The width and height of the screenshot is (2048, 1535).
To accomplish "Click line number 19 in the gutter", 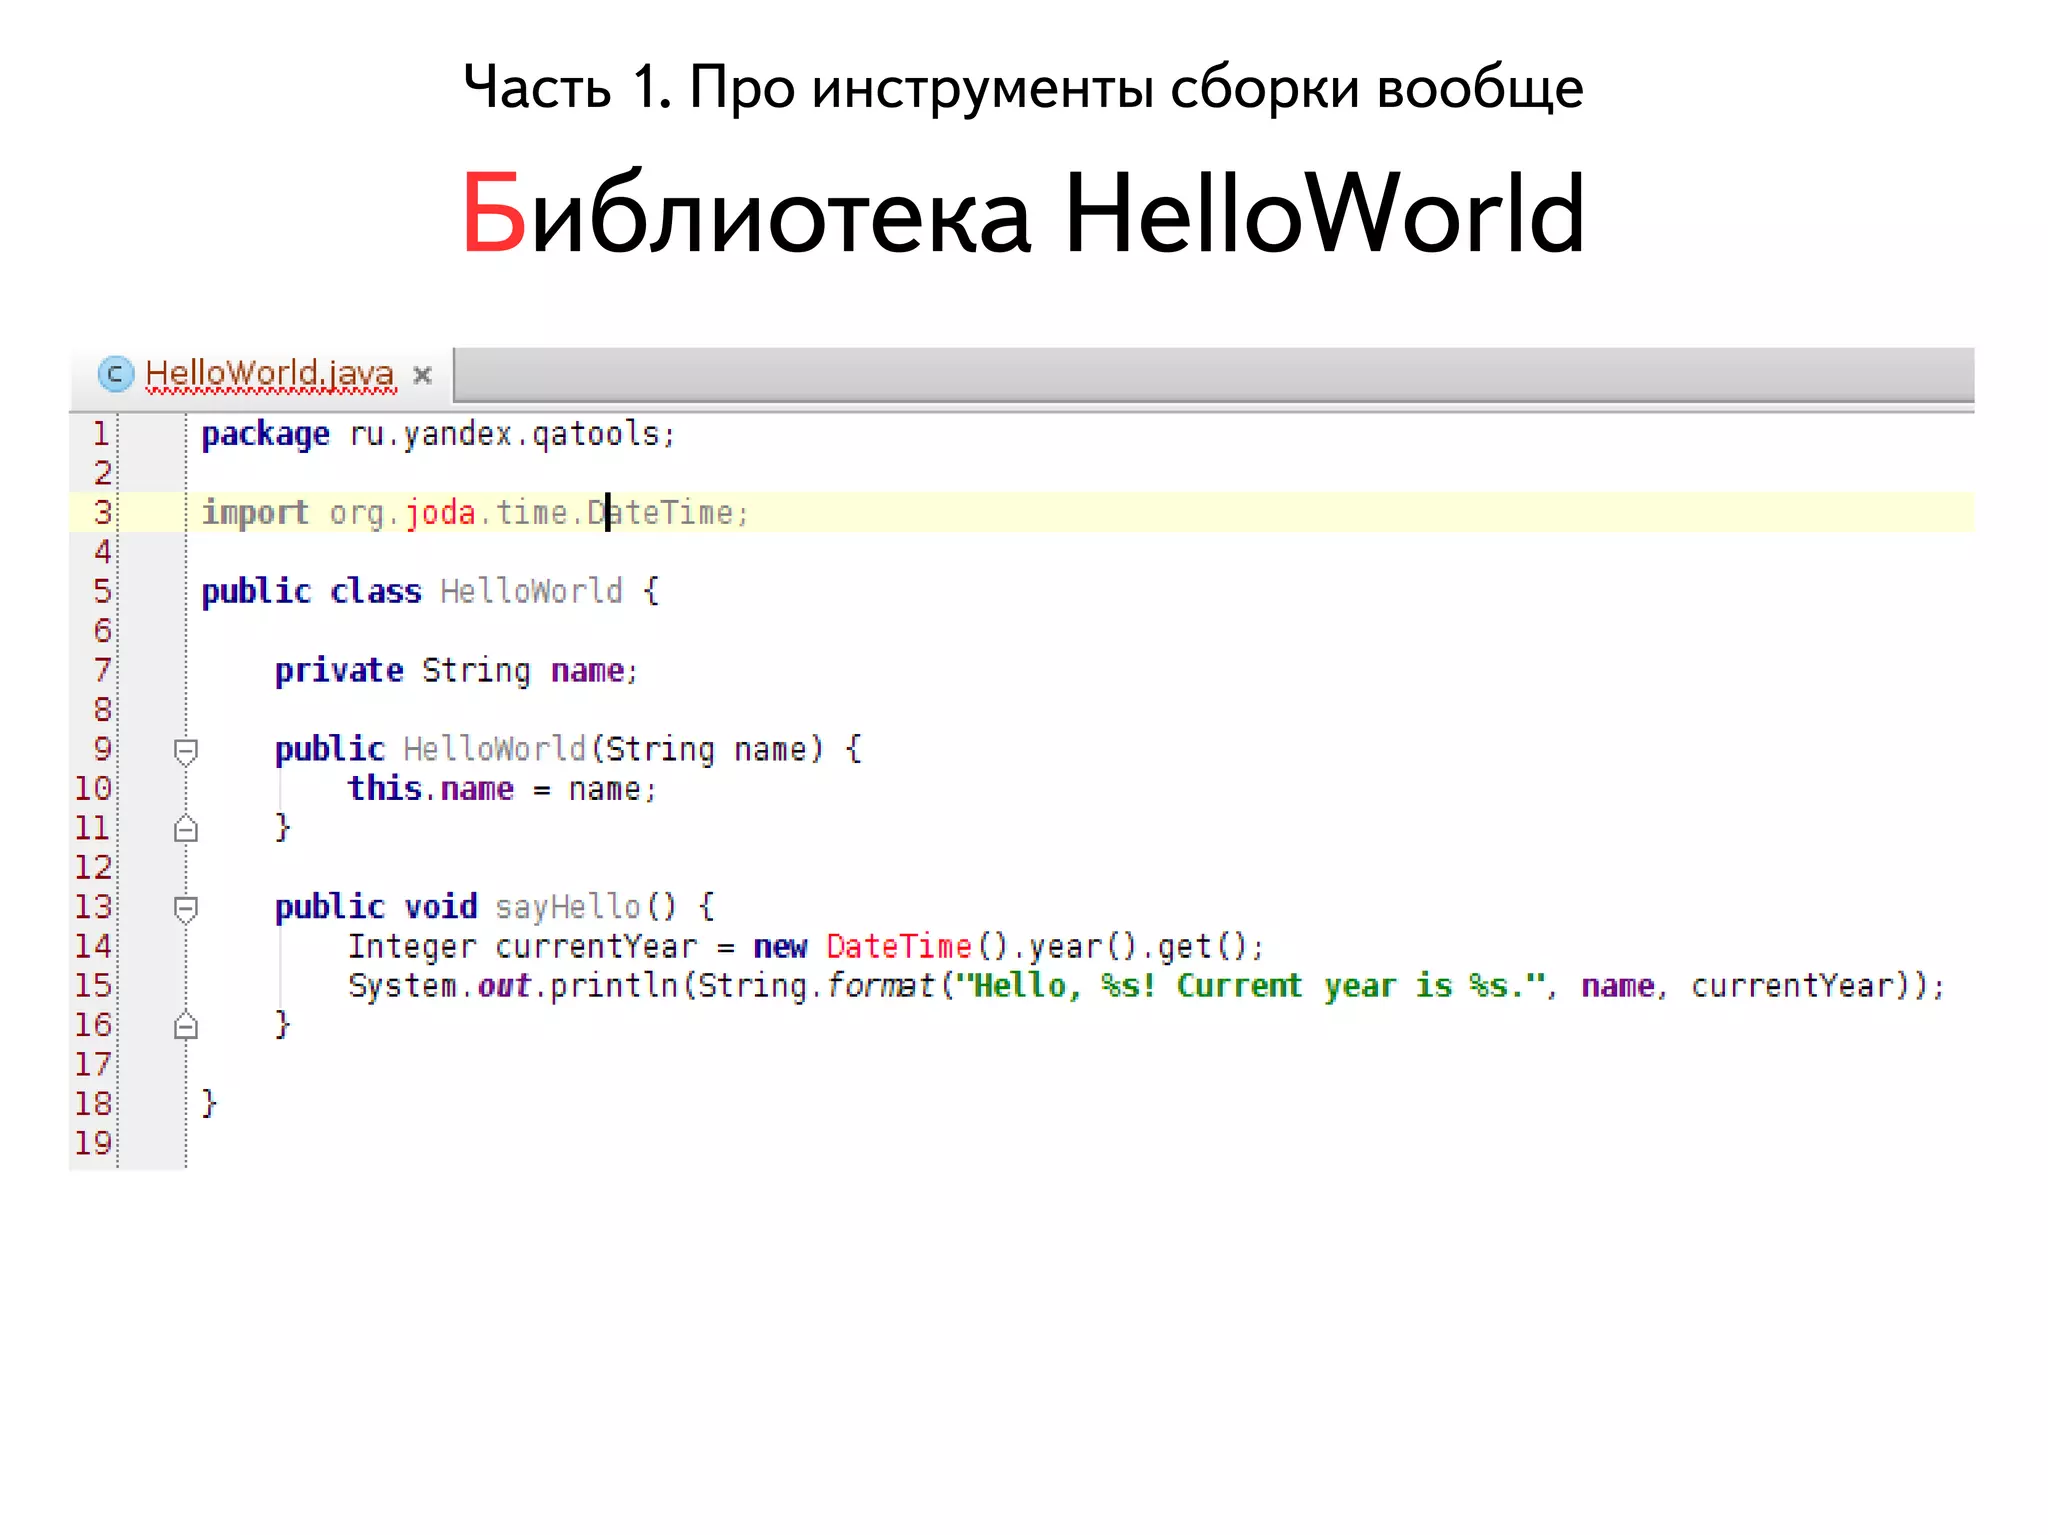I will tap(93, 1143).
